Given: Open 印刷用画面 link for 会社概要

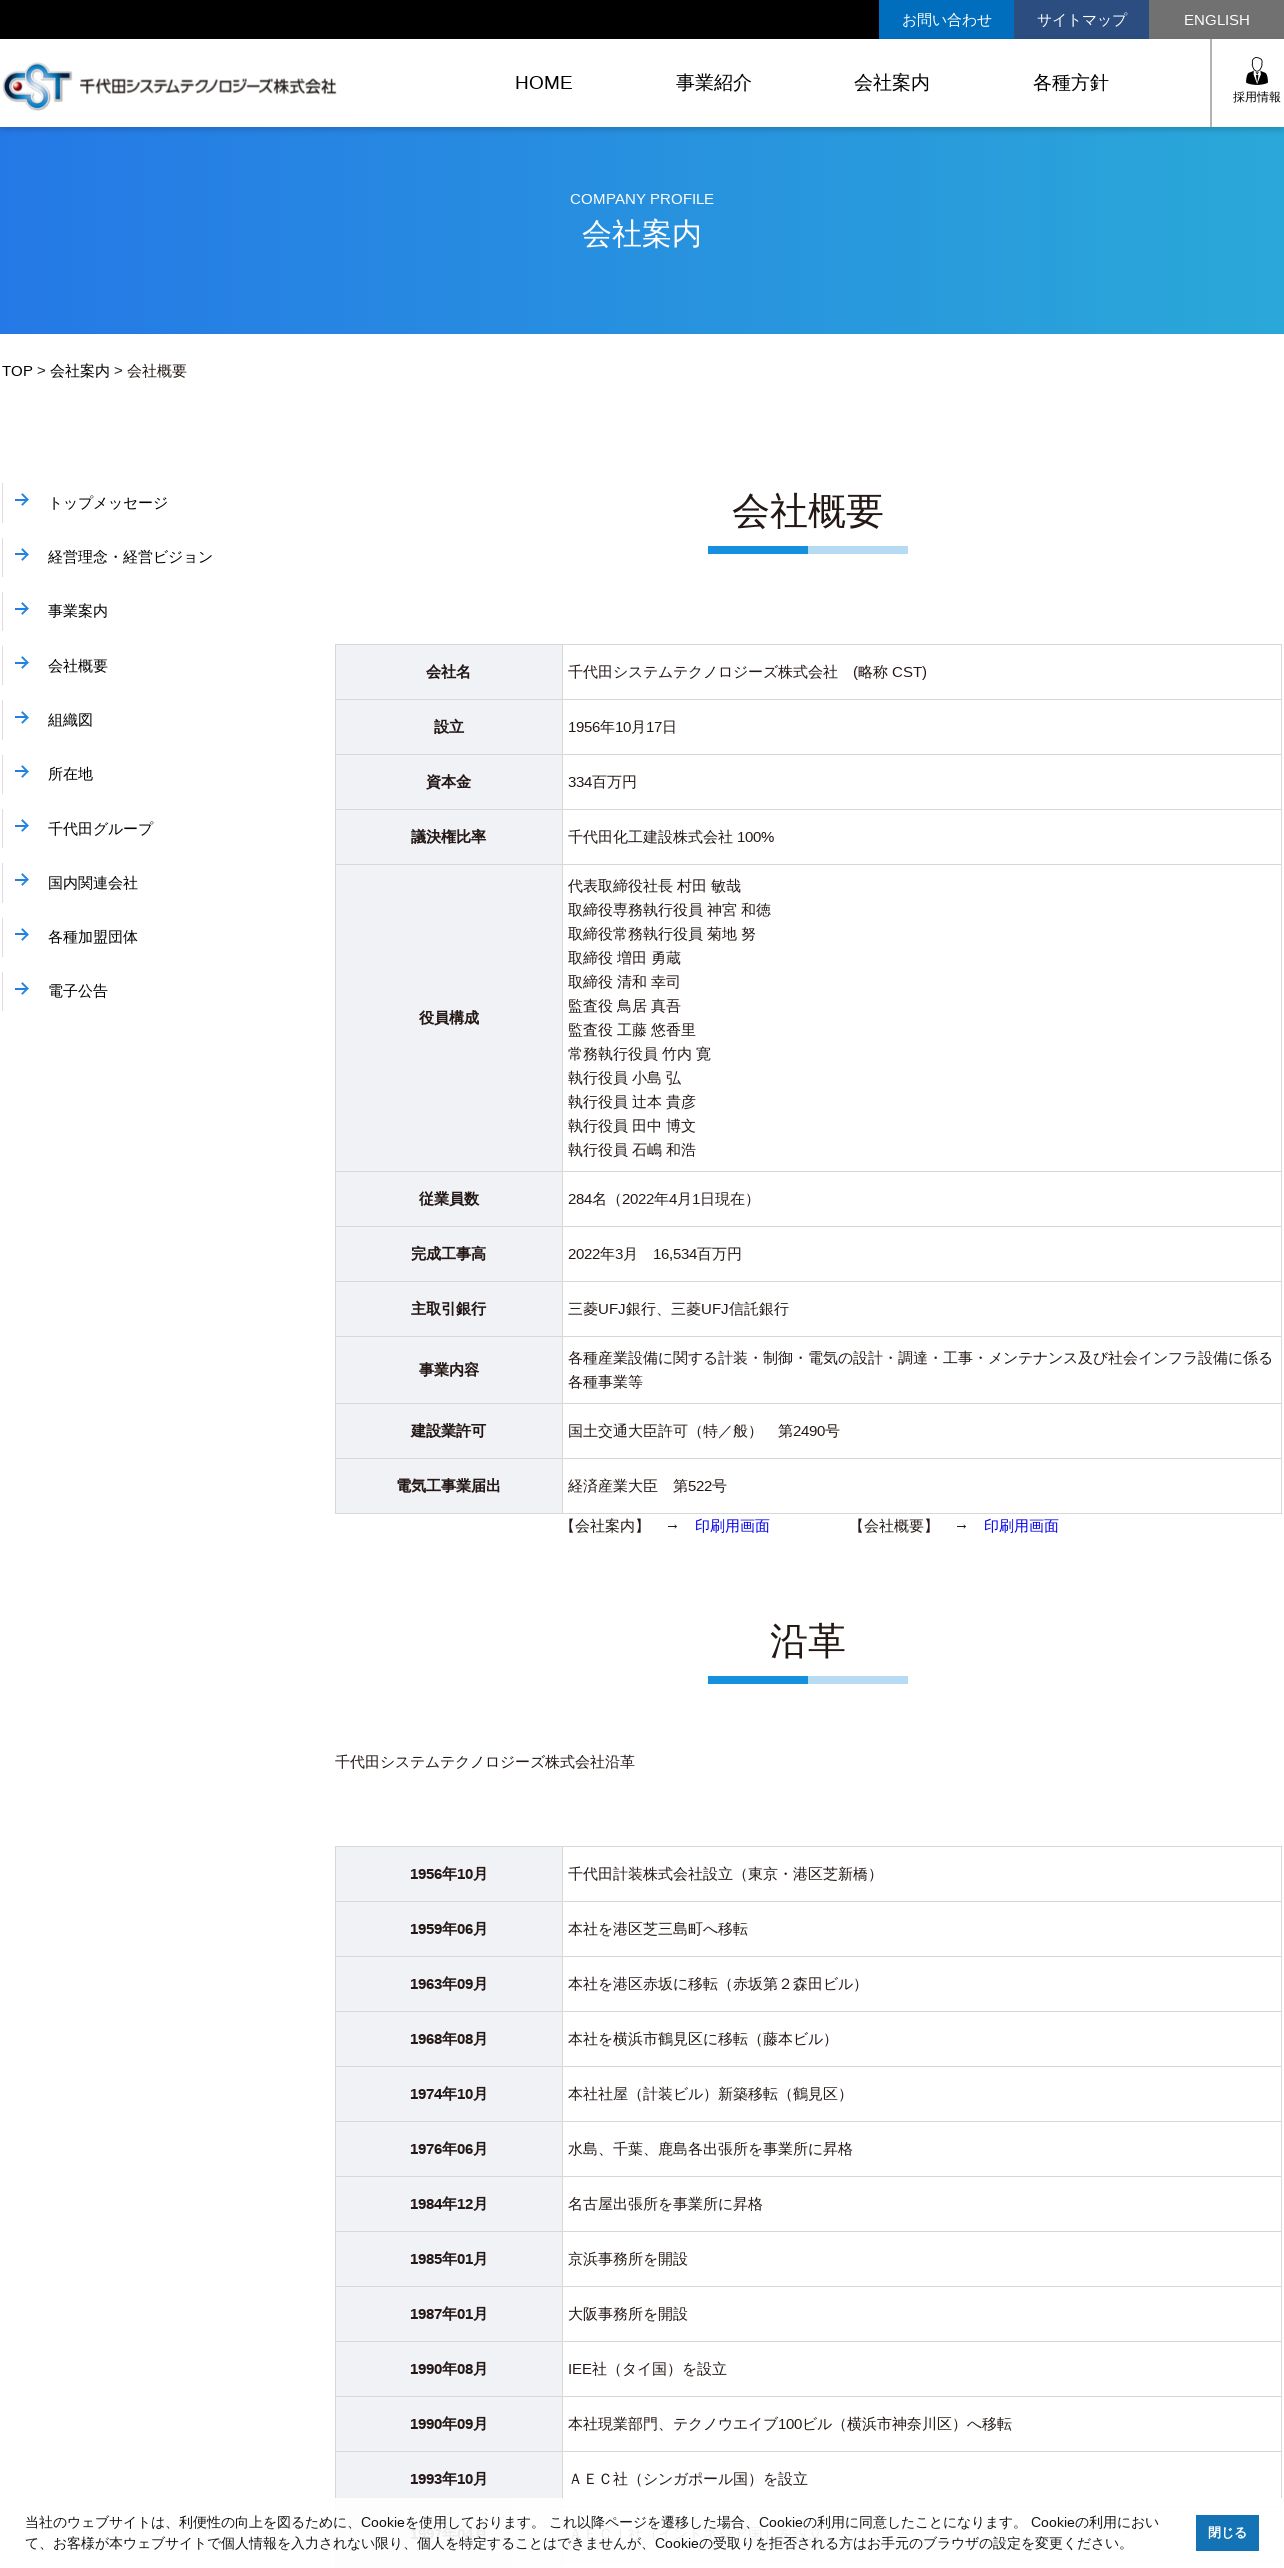Looking at the screenshot, I should tap(1021, 1526).
